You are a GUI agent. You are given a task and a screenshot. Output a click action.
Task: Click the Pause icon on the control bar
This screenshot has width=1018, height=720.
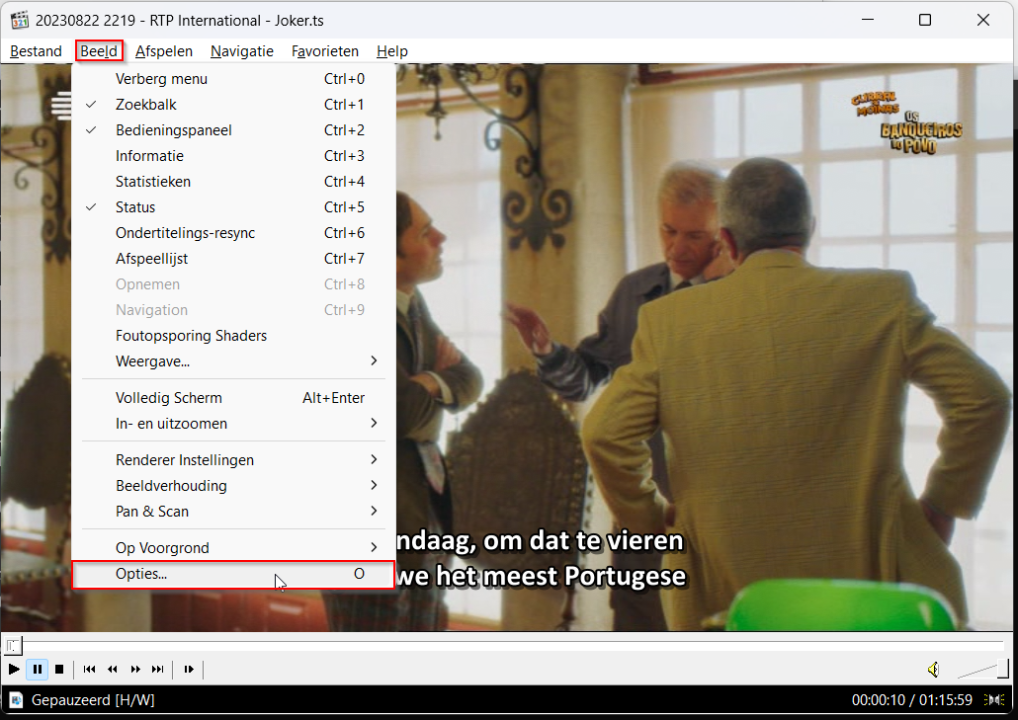point(36,669)
